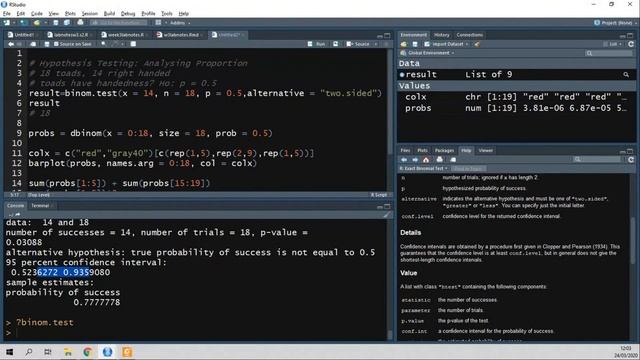The image size is (640, 360).
Task: Click the Find/Replace magnifier in editor toolbar
Action: tap(104, 44)
